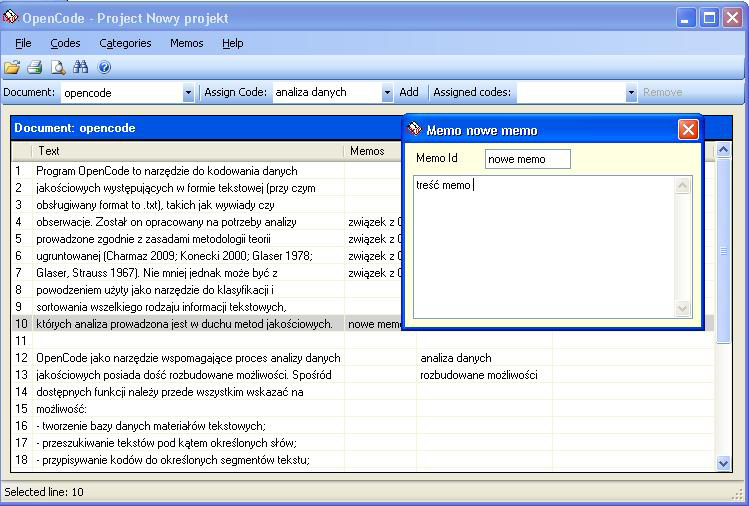
Task: Minimize the OpenCode main window
Action: point(686,19)
